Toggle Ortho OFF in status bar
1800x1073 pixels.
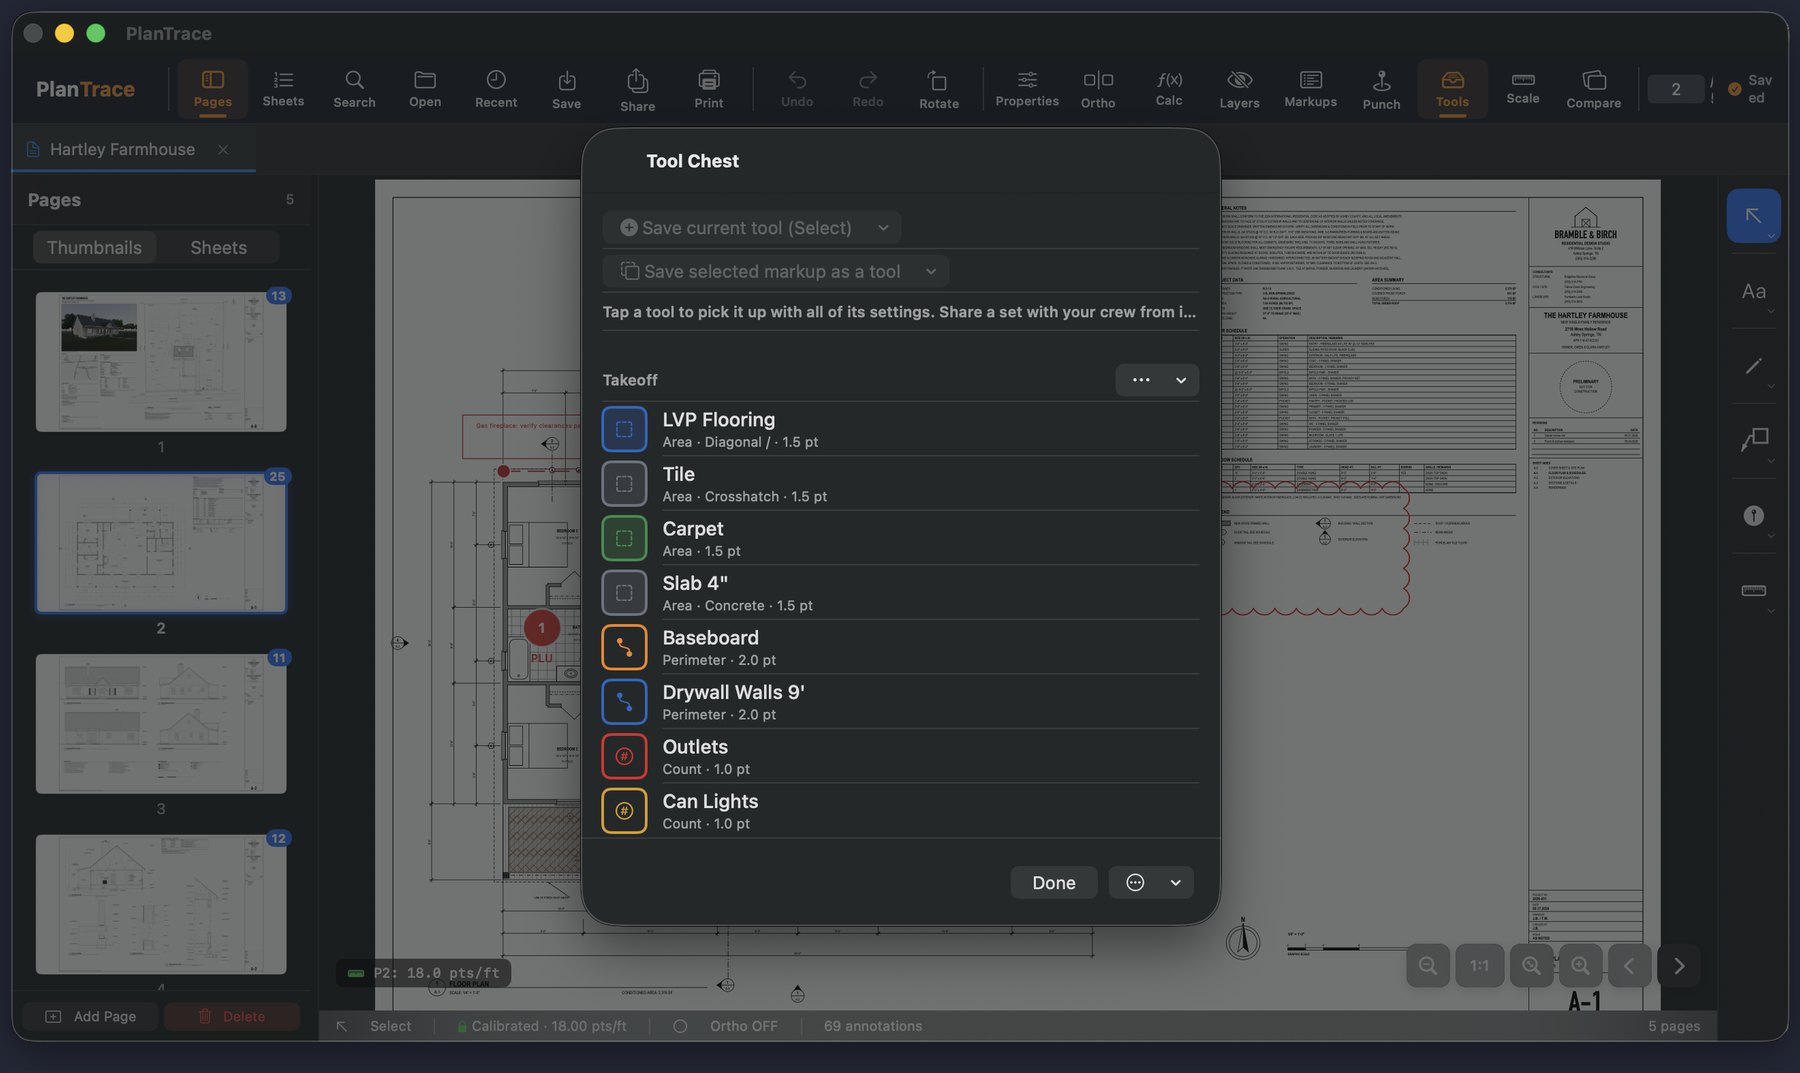point(726,1026)
